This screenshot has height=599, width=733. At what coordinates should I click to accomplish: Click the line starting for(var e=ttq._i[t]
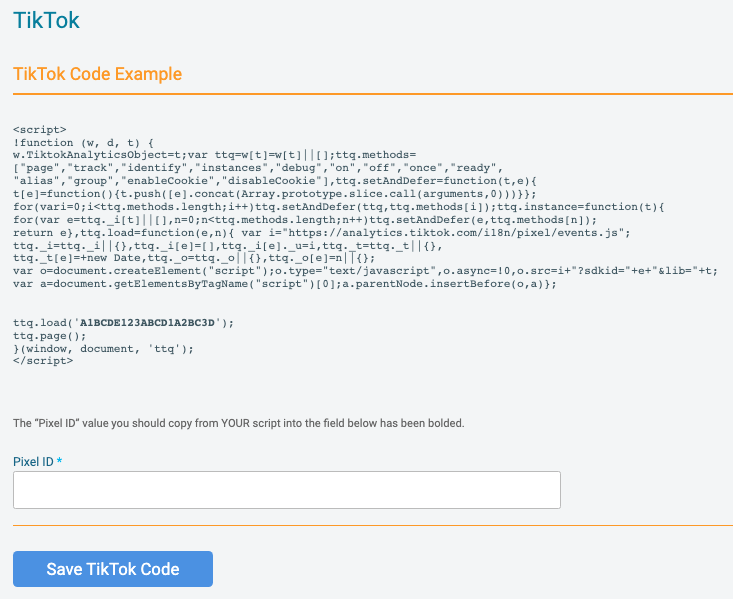point(305,220)
